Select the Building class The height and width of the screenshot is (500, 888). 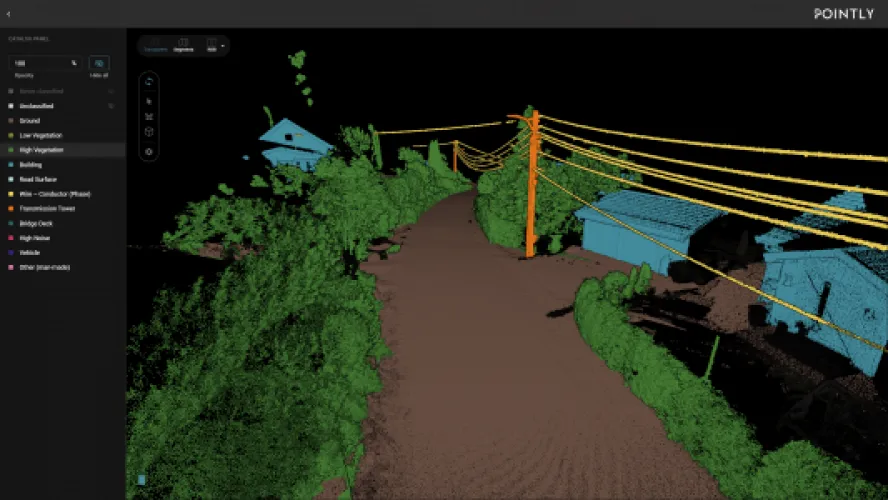tap(31, 164)
